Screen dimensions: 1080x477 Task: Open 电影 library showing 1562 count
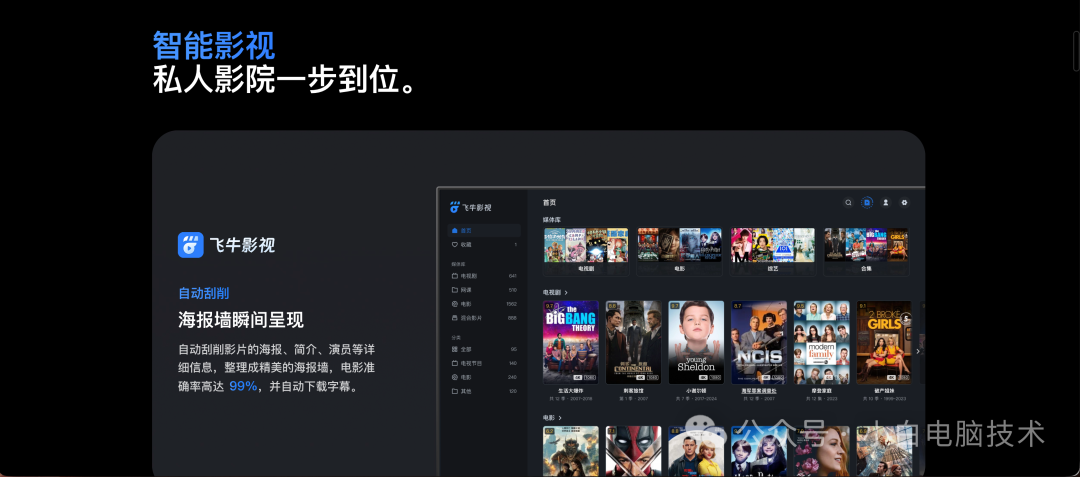[x=484, y=304]
